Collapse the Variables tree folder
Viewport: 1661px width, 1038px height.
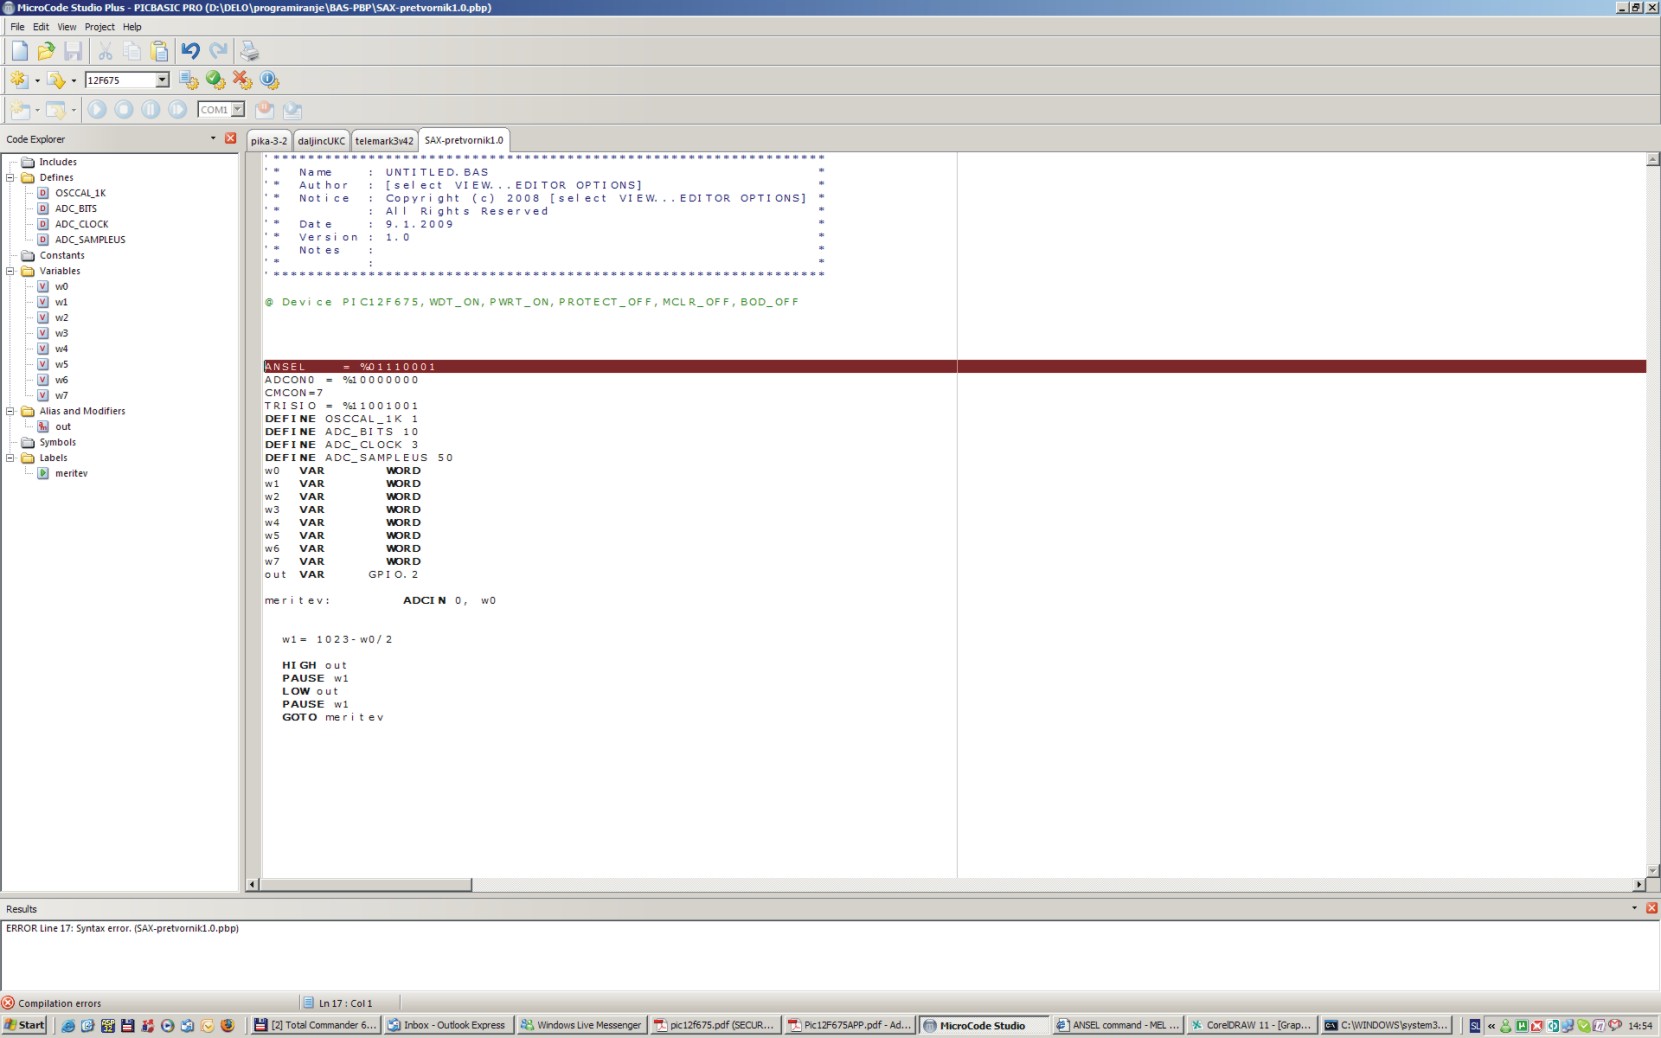11,271
